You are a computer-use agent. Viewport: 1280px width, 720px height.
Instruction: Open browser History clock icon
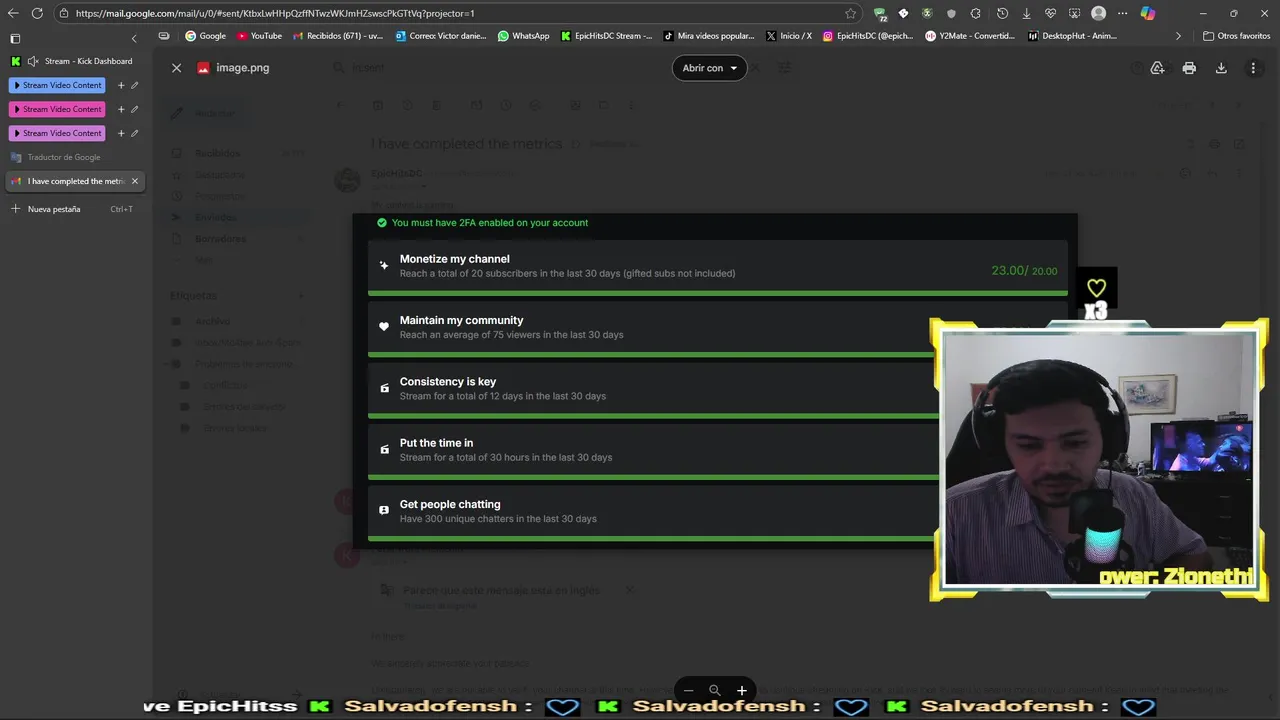click(x=1003, y=13)
